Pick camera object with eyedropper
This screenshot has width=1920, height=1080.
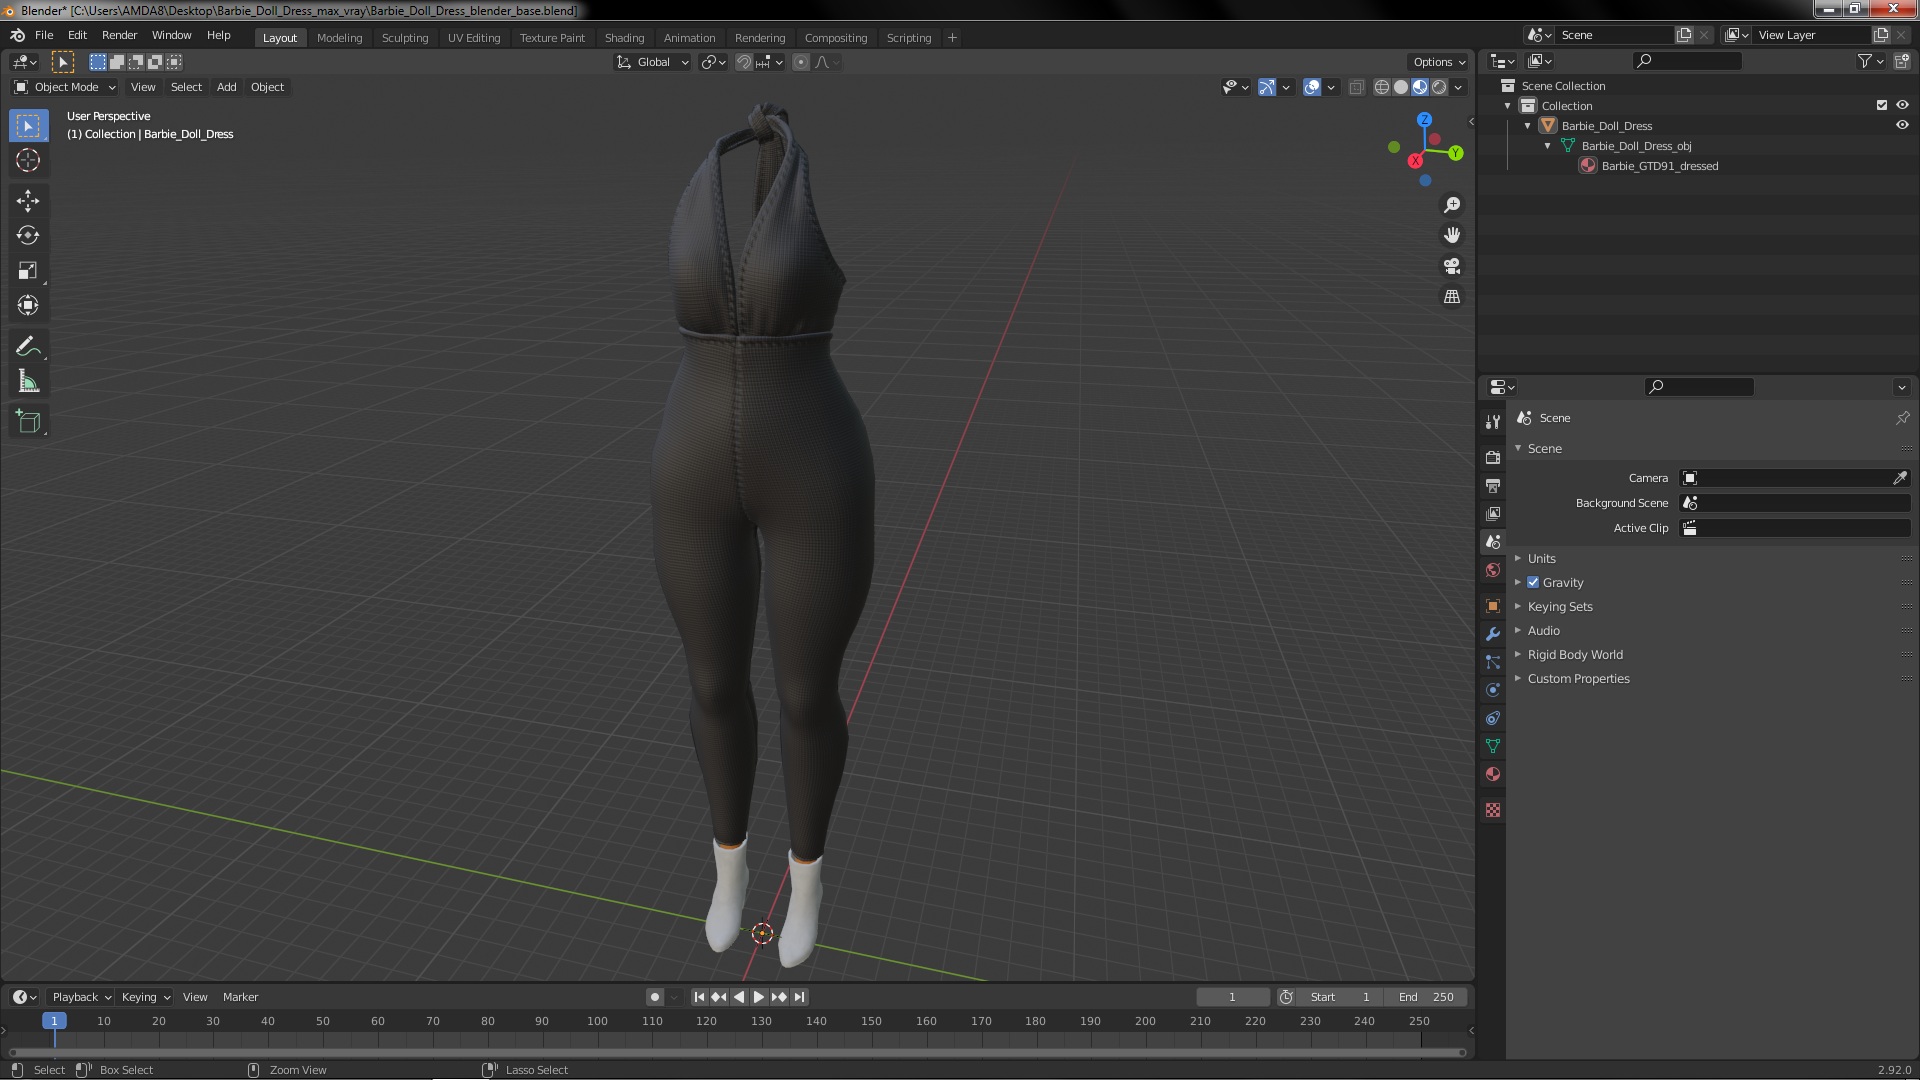click(x=1900, y=478)
